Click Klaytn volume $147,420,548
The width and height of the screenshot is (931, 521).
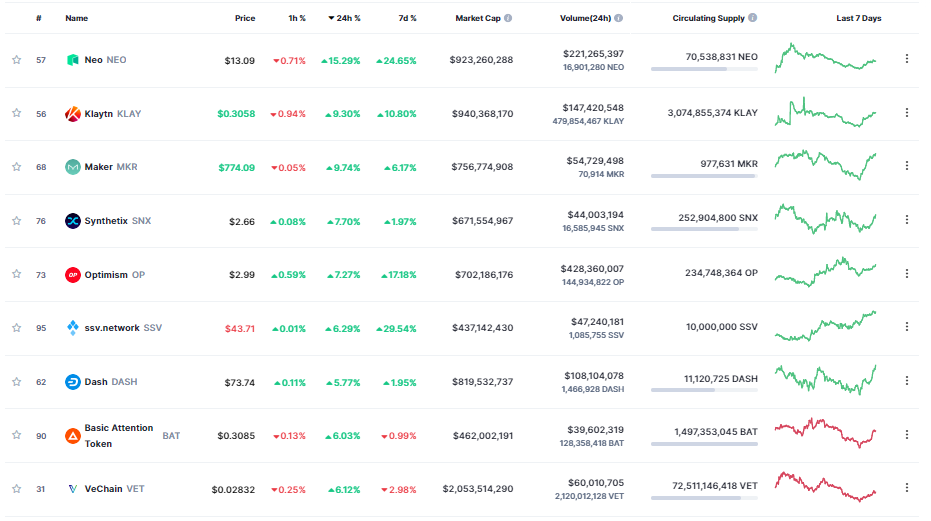(593, 108)
